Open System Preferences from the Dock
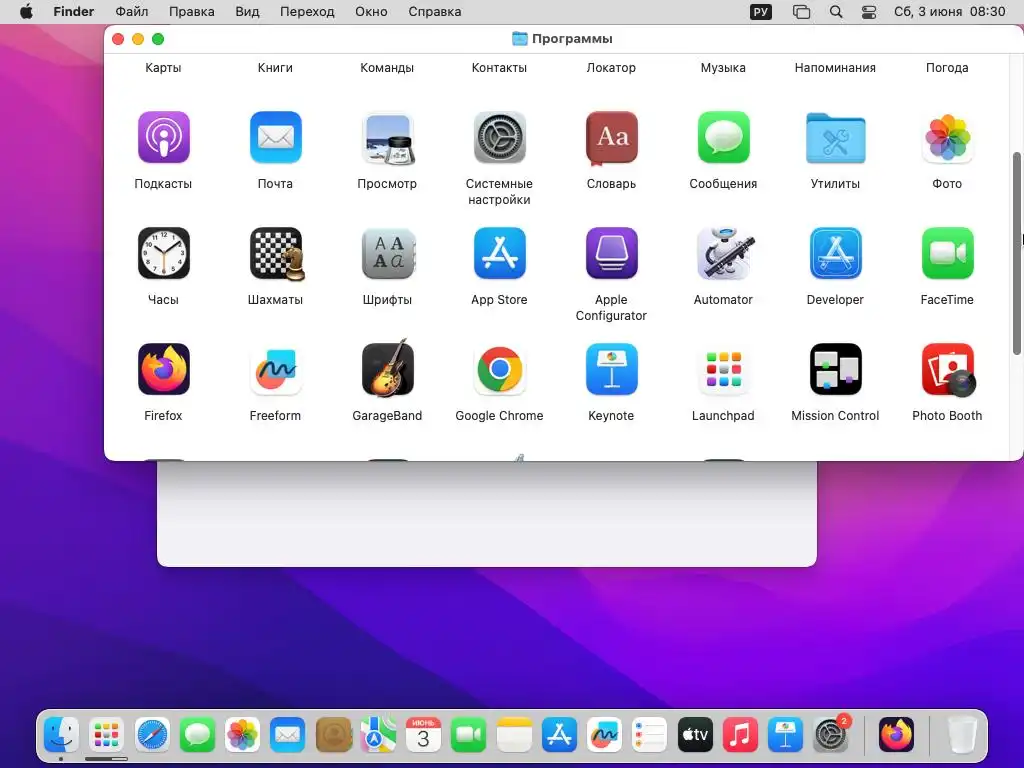The height and width of the screenshot is (768, 1024). pyautogui.click(x=831, y=735)
